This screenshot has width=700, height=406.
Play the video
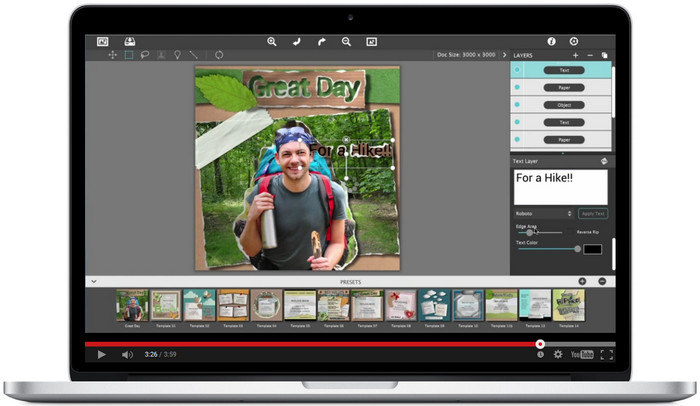tap(101, 354)
